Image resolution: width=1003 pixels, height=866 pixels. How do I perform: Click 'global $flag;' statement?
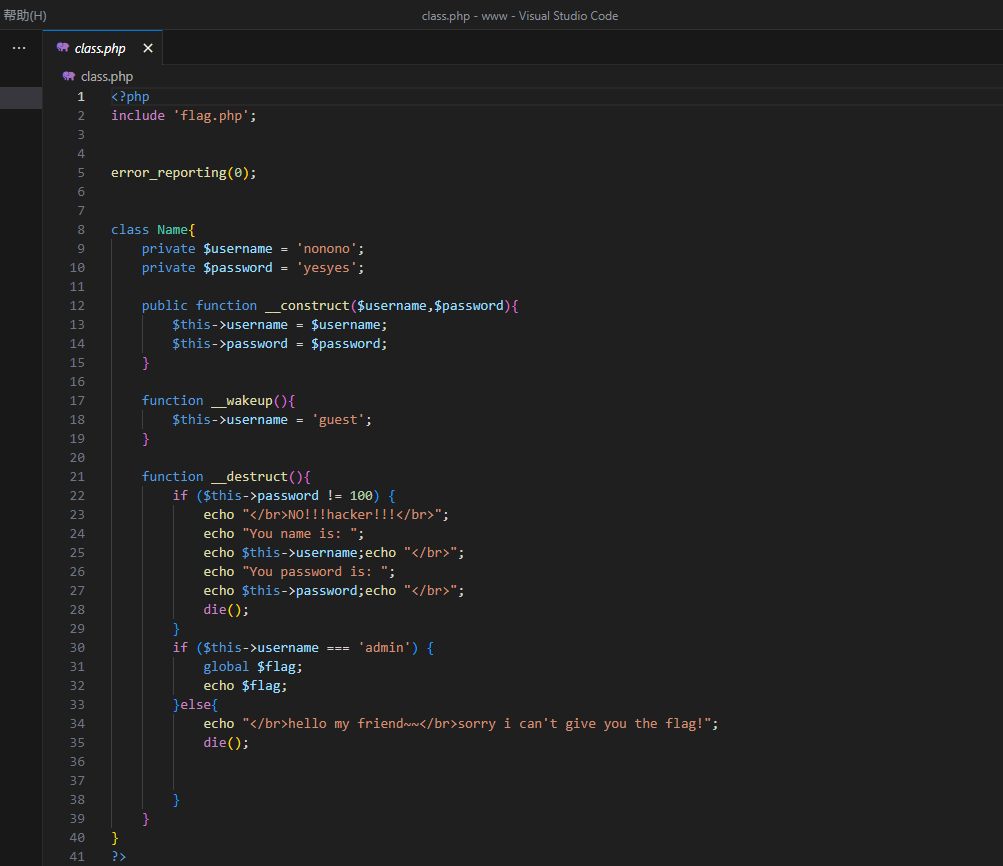[253, 666]
